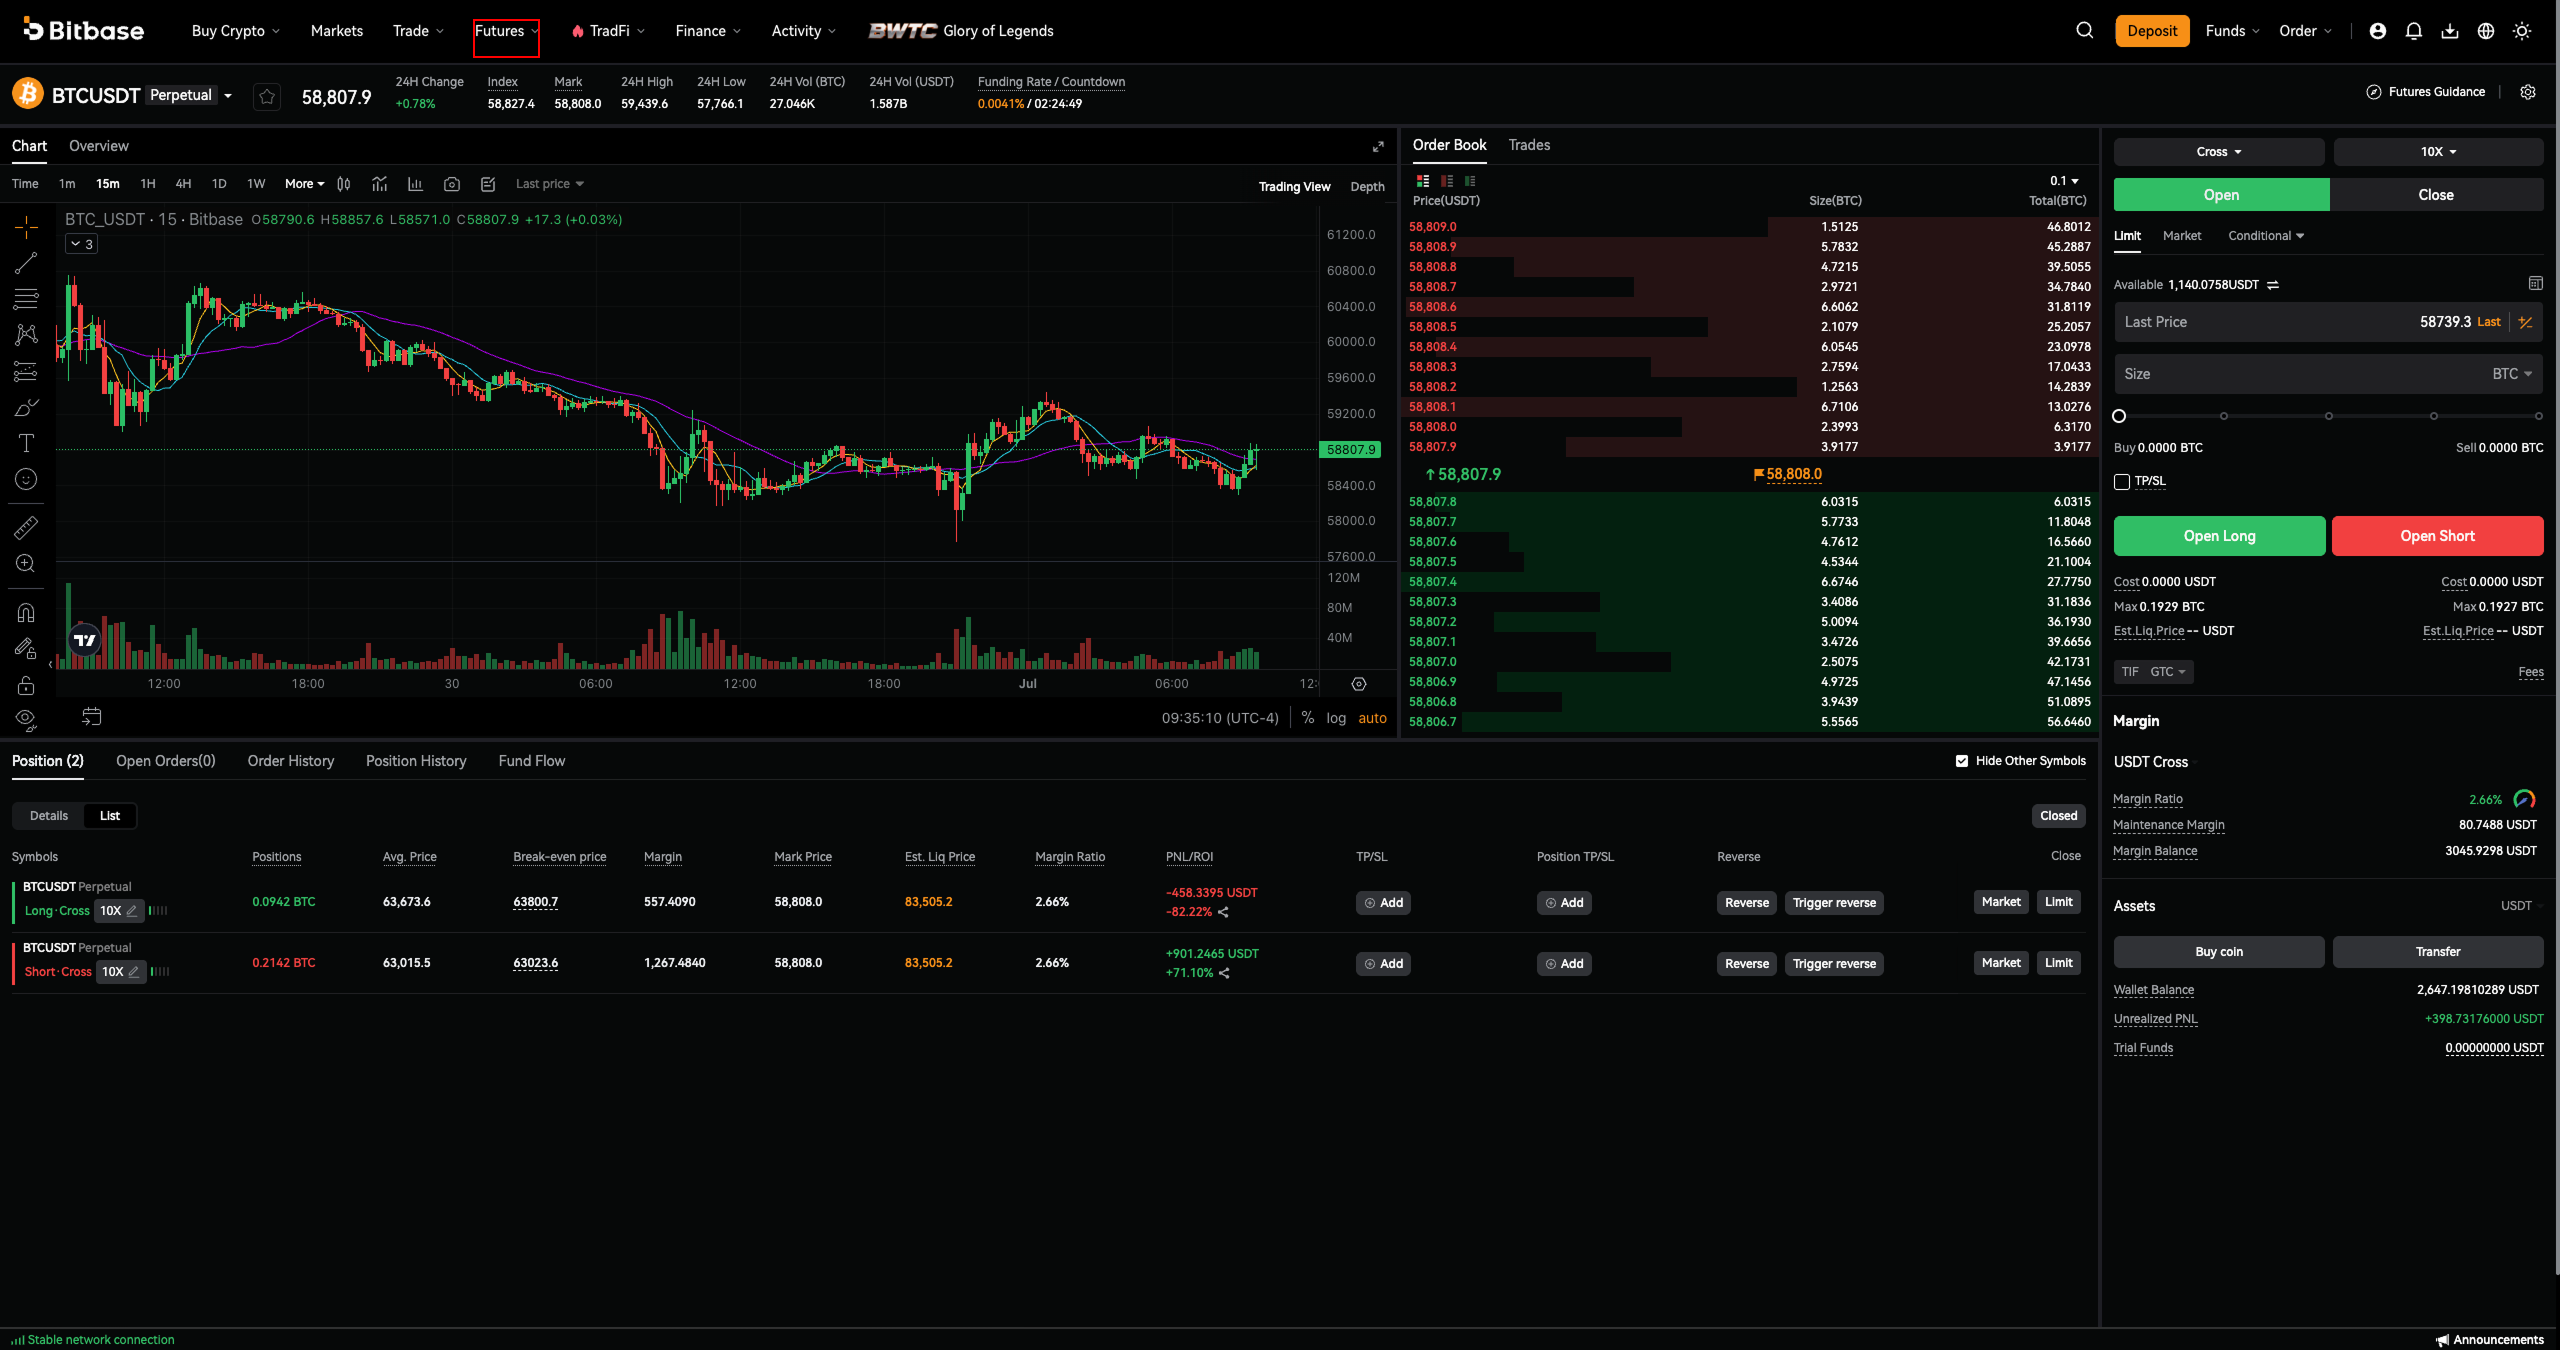Expand the More timeframes dropdown
Screen dimensions: 2560x1350
coord(304,184)
